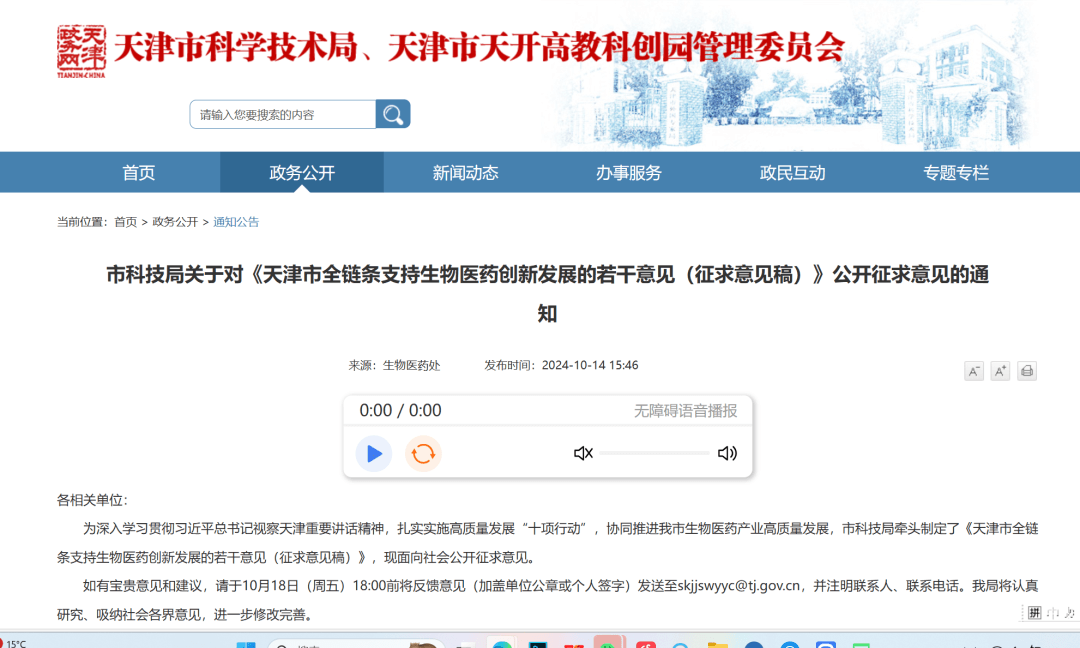The width and height of the screenshot is (1080, 648).
Task: Open the 政民互动 navigation tab
Action: pyautogui.click(x=793, y=172)
